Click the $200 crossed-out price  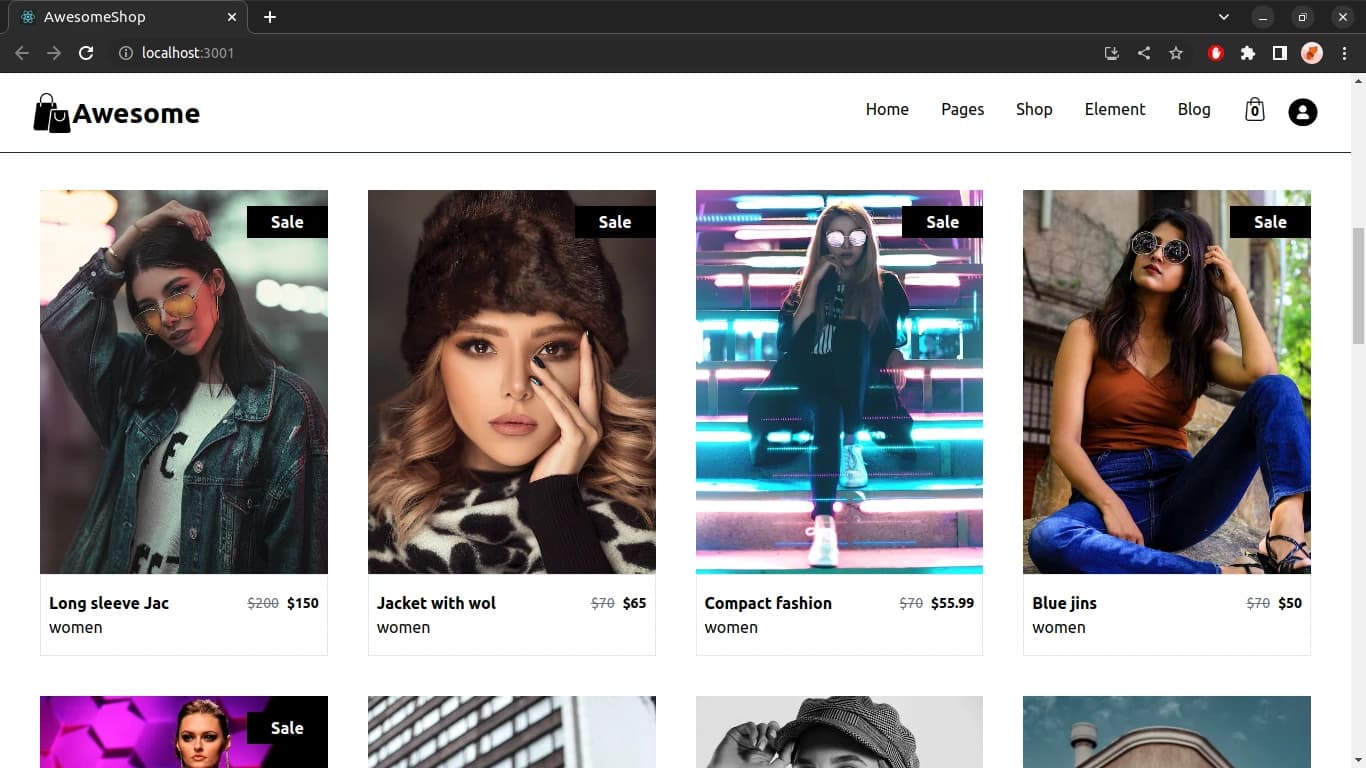[x=263, y=603]
